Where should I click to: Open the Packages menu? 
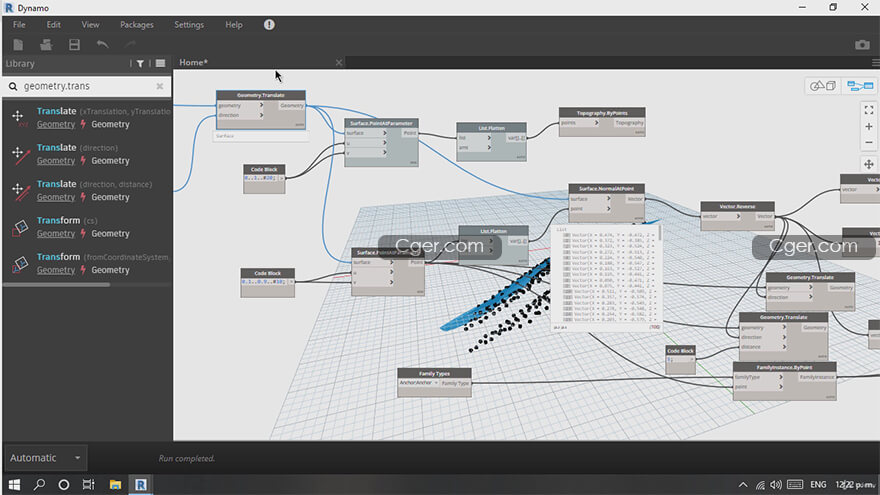(x=137, y=24)
